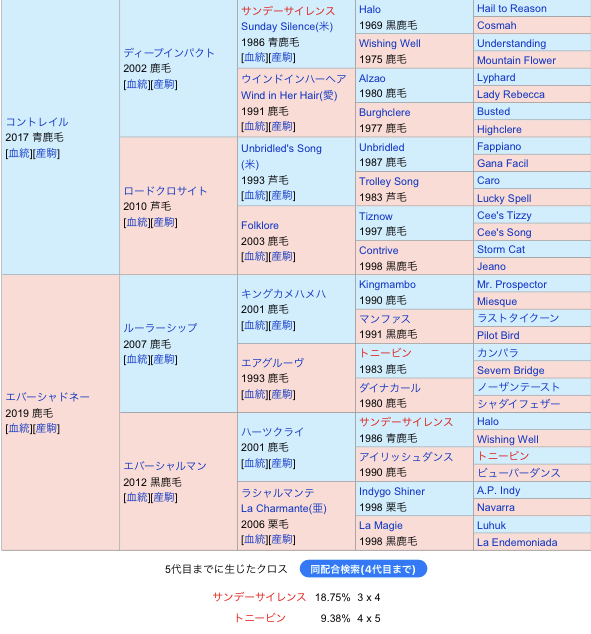
Task: Open the La Charmante(亜) link
Action: click(284, 508)
